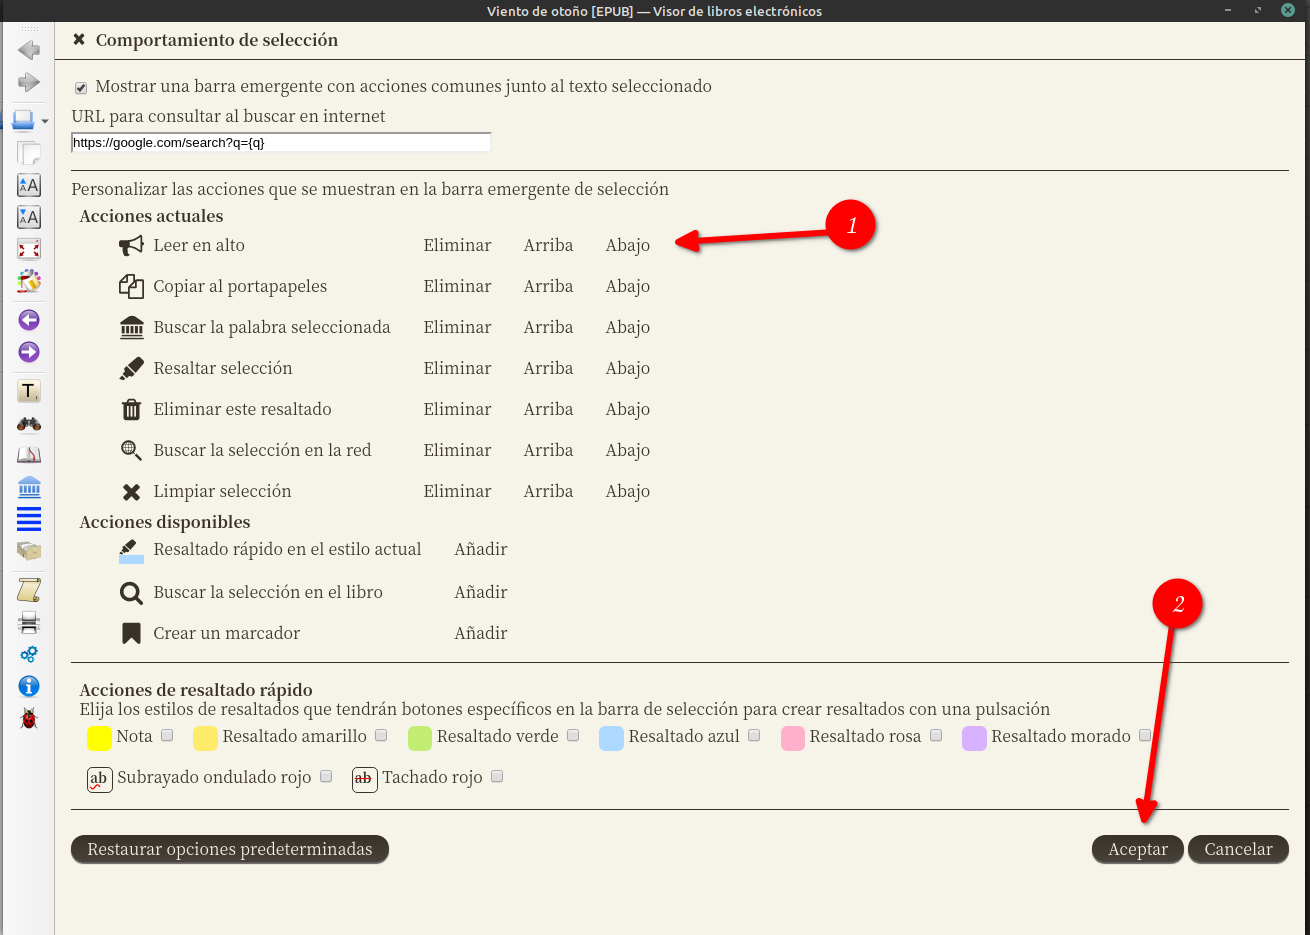Click the green Resaltado verde color swatch
Screen dimensions: 1310x935
[420, 738]
